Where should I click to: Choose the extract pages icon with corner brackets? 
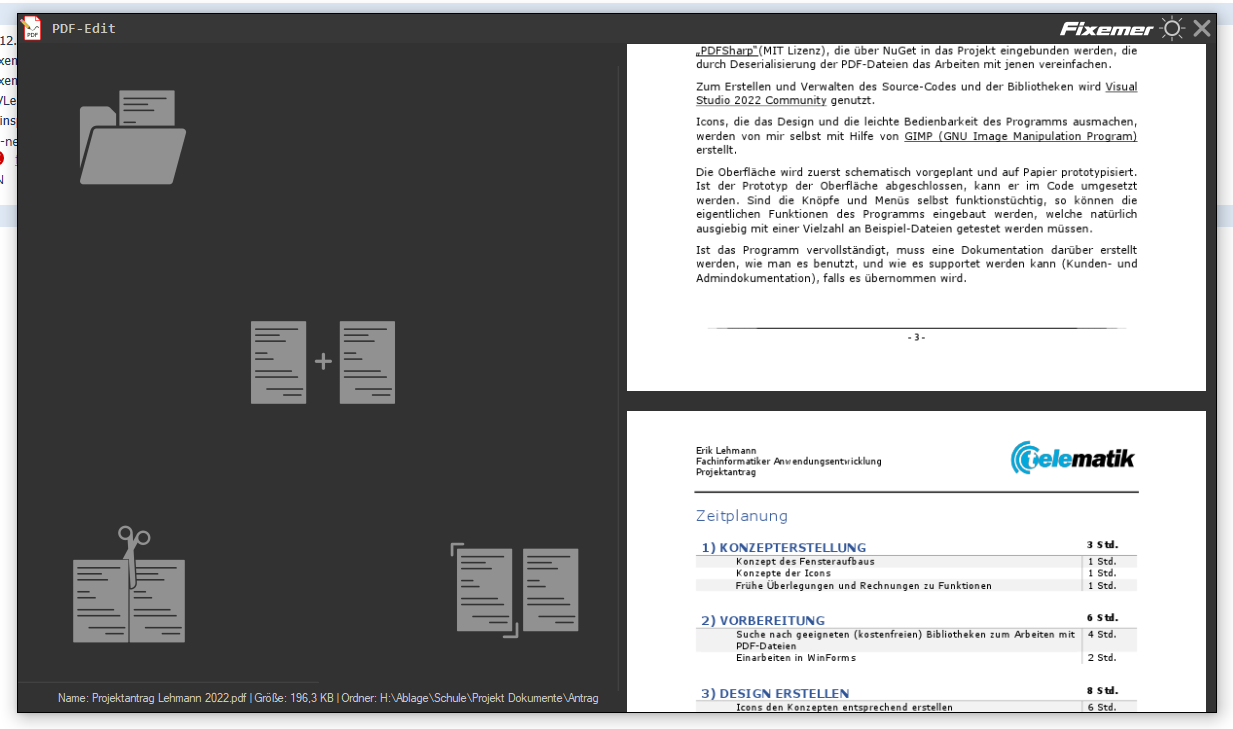[516, 589]
